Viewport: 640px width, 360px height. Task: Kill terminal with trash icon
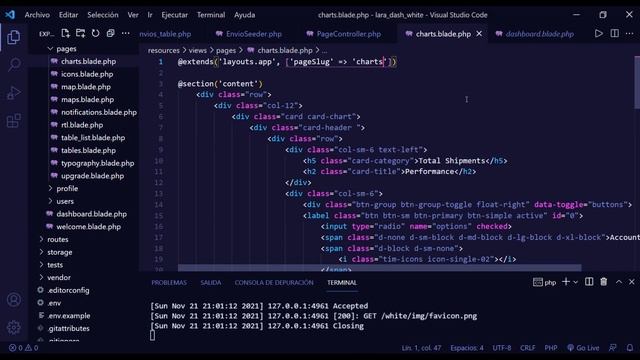pos(604,282)
